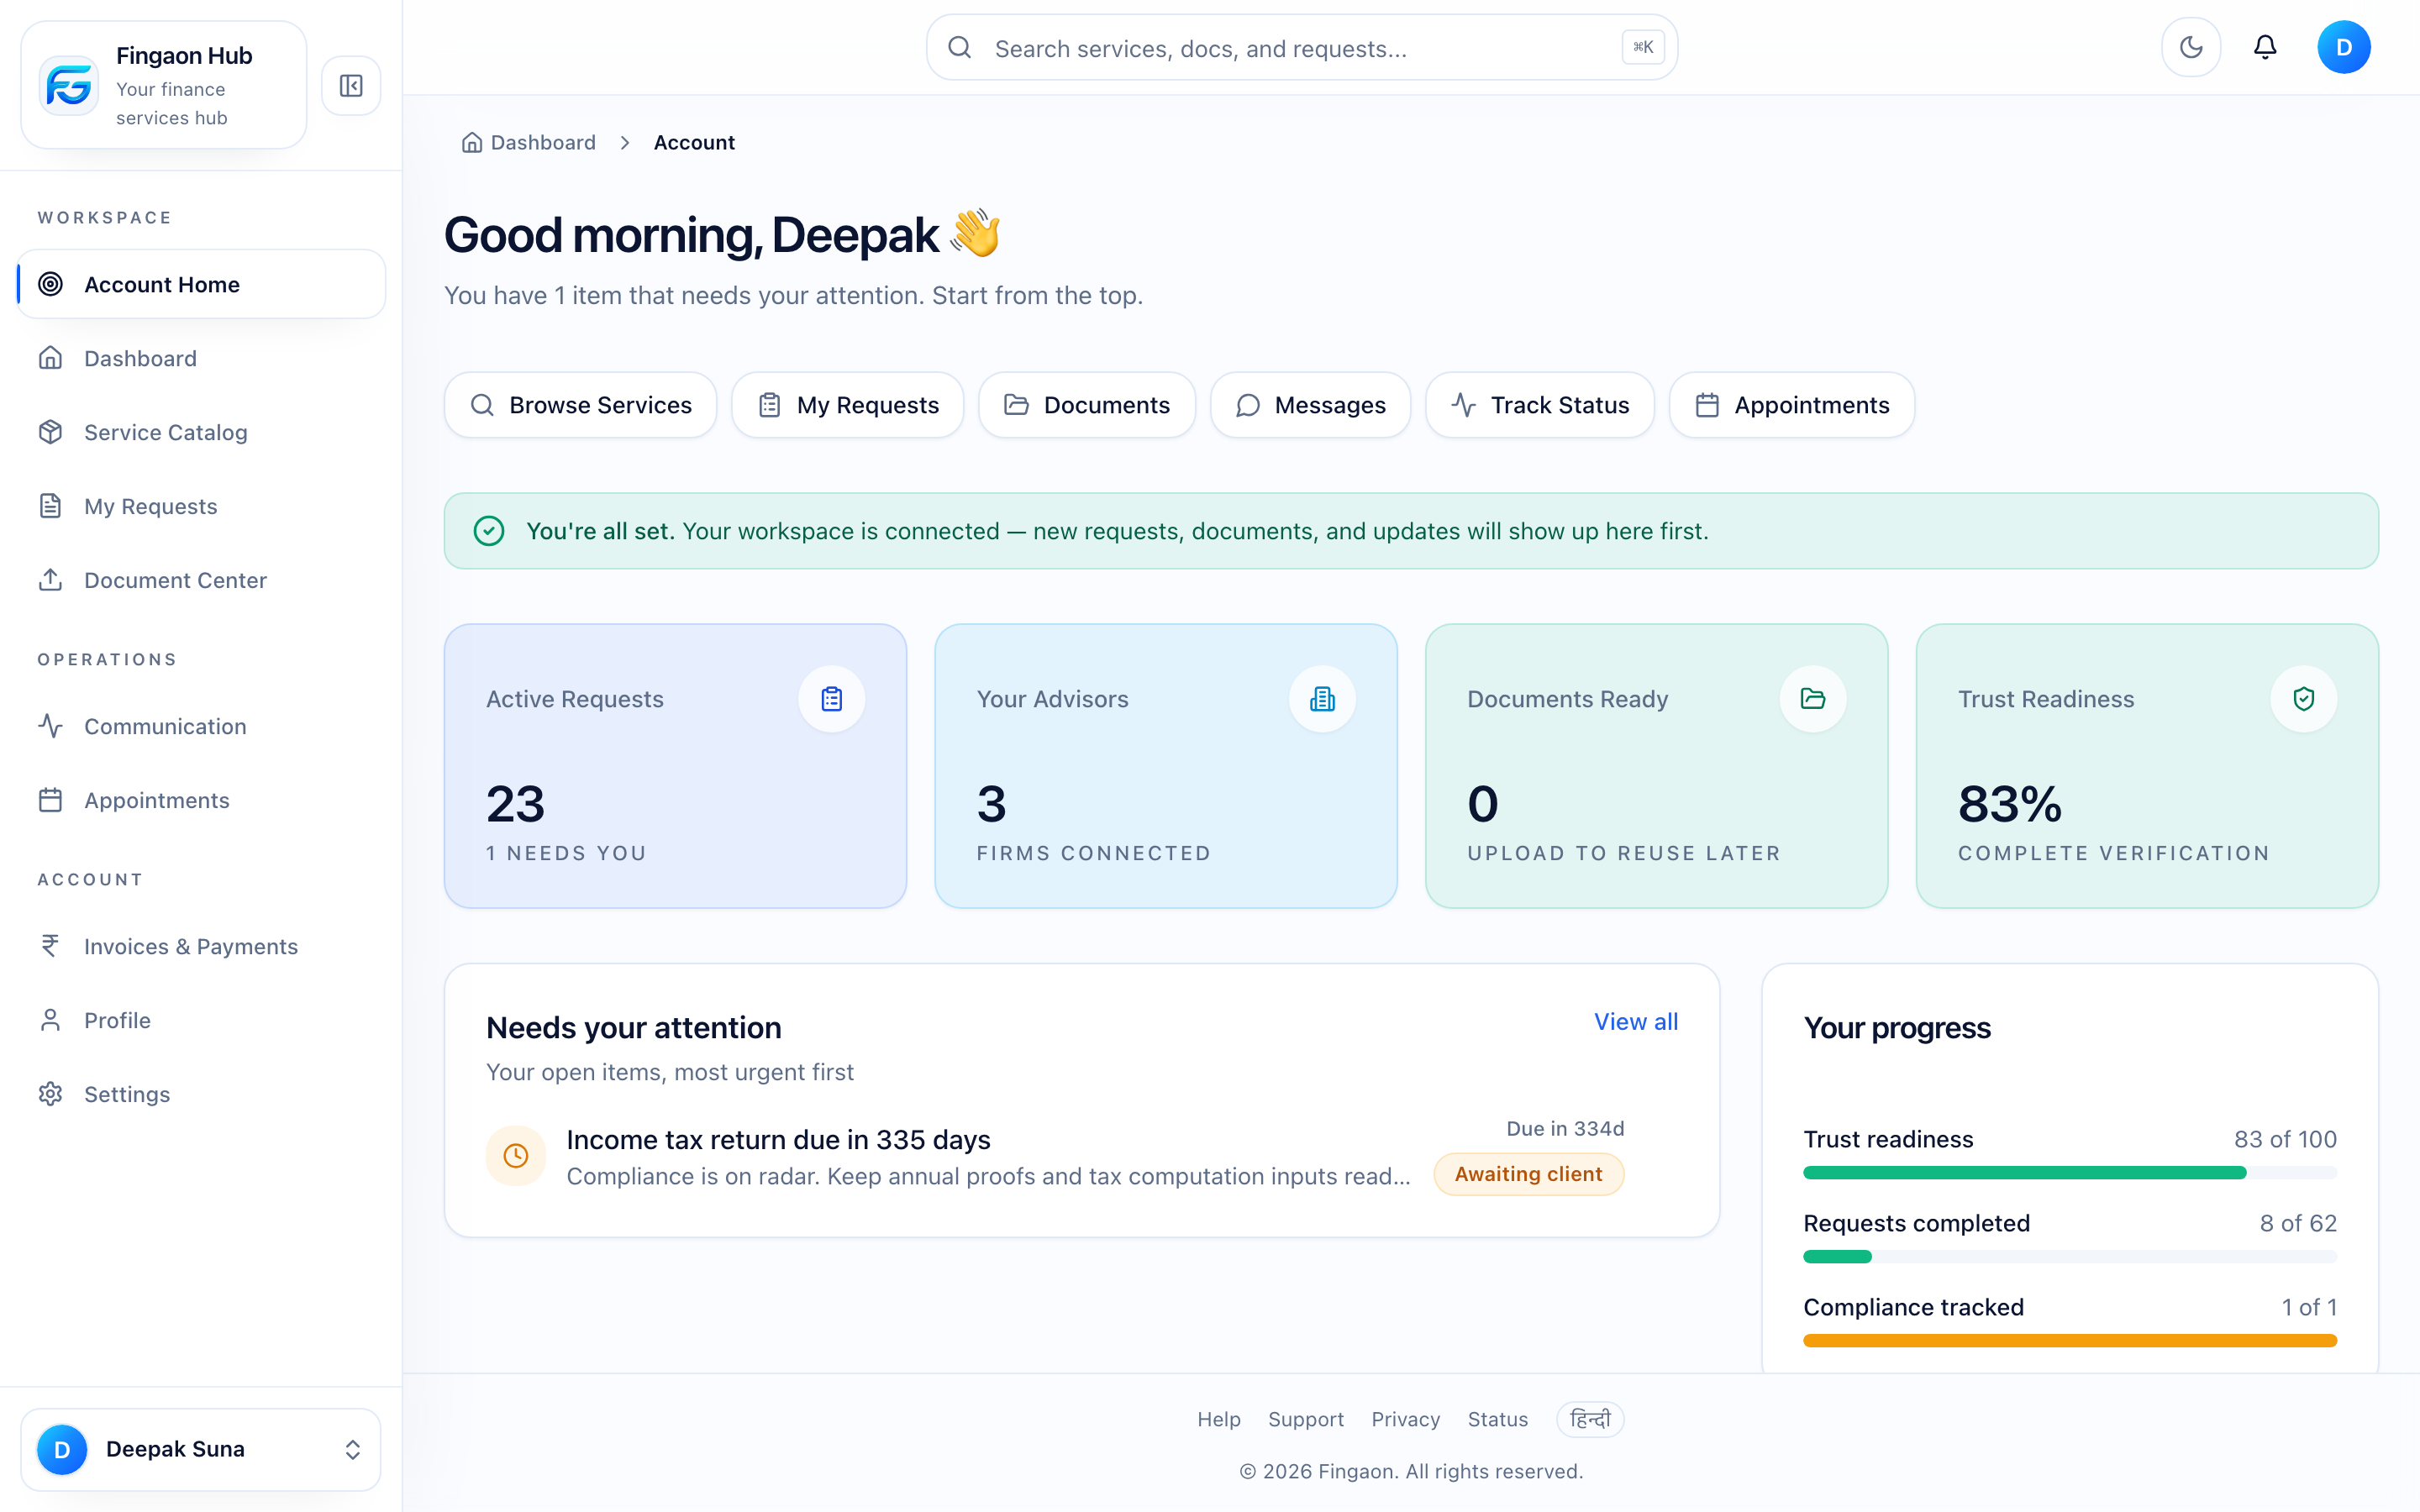Focus the search services input field
This screenshot has width=2420, height=1512.
(1301, 47)
